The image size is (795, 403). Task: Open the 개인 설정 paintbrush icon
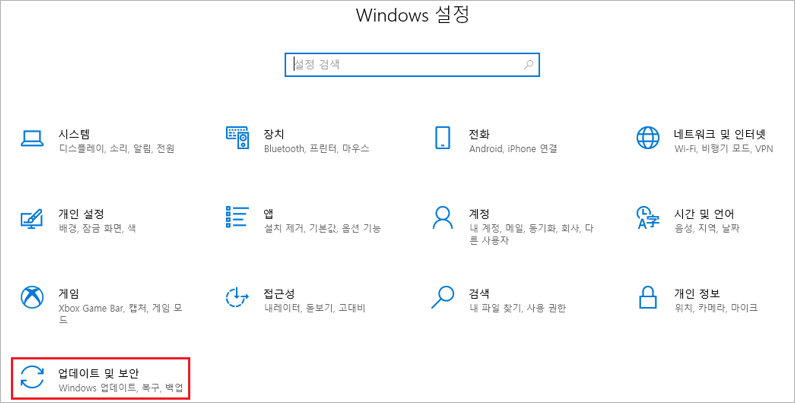[32, 218]
